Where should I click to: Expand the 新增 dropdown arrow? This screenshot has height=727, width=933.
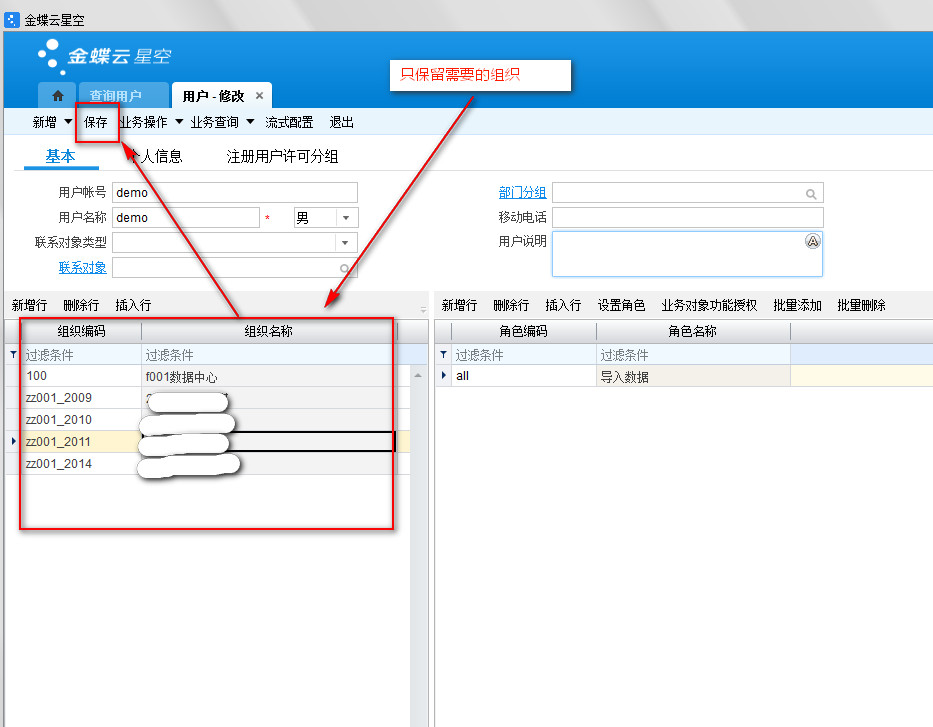pyautogui.click(x=68, y=122)
